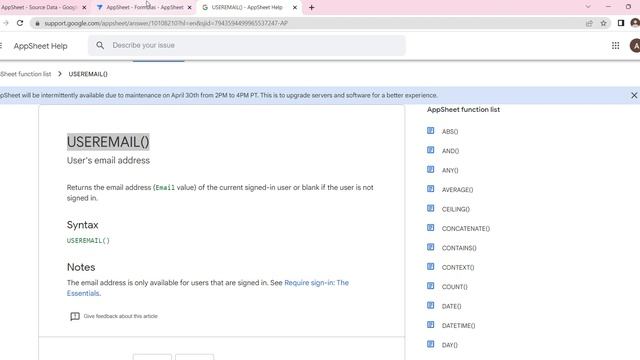
Task: Click the Email code value in description
Action: (165, 188)
